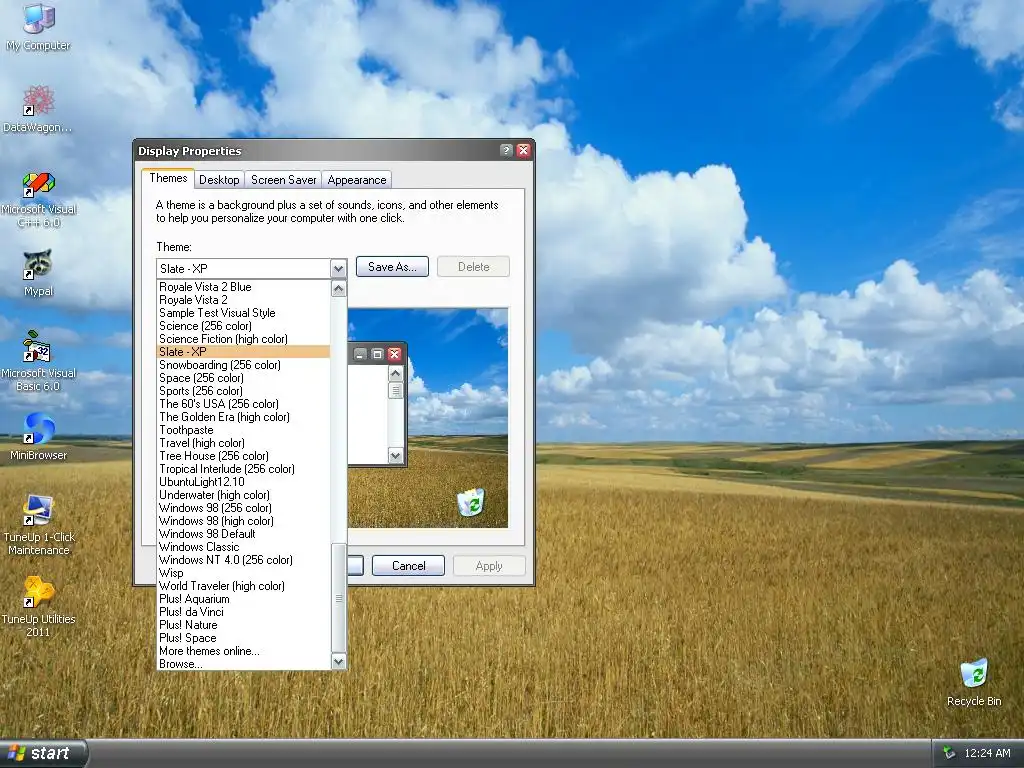The image size is (1024, 768).
Task: Pick Sample Test Visual Style
Action: tap(243, 313)
